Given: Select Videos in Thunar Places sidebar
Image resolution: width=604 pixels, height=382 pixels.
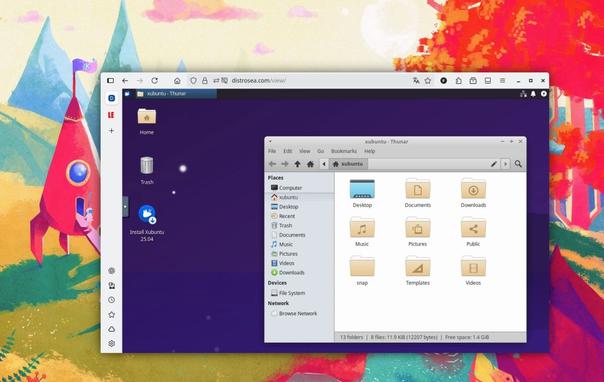Looking at the screenshot, I should tap(300, 263).
